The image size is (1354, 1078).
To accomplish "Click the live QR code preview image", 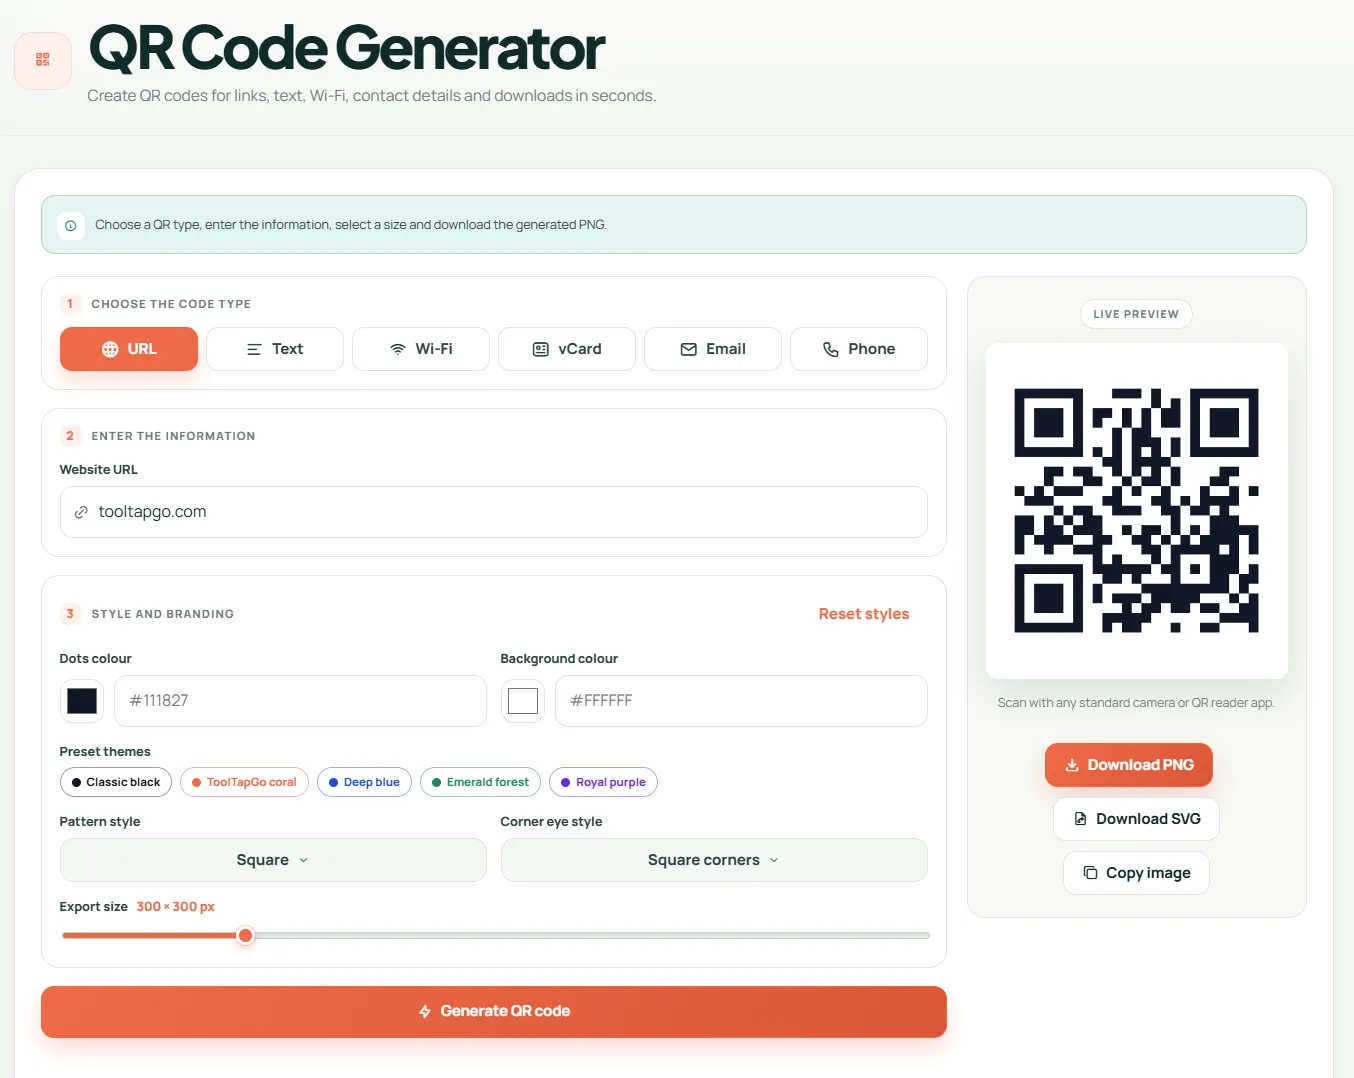I will [x=1136, y=511].
